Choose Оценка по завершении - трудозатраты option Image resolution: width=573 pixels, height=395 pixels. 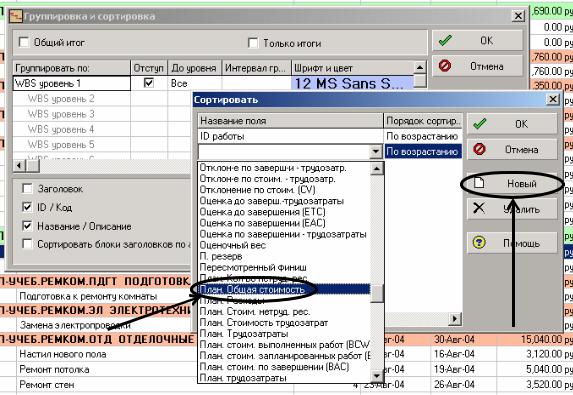click(x=283, y=234)
